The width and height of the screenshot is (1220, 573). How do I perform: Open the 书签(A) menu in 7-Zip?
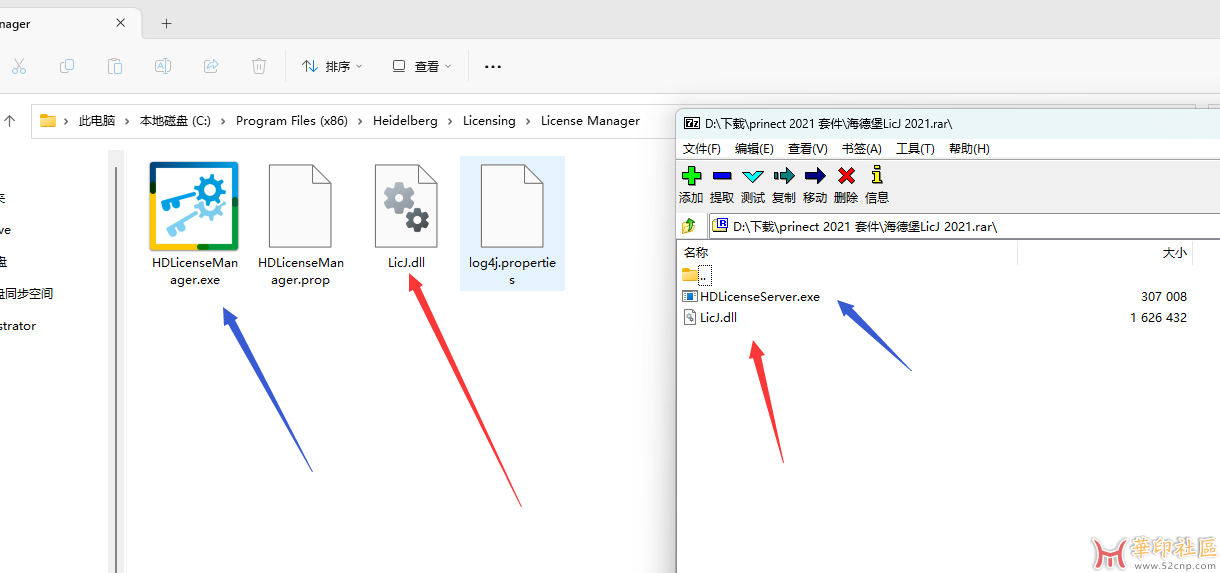click(x=862, y=148)
